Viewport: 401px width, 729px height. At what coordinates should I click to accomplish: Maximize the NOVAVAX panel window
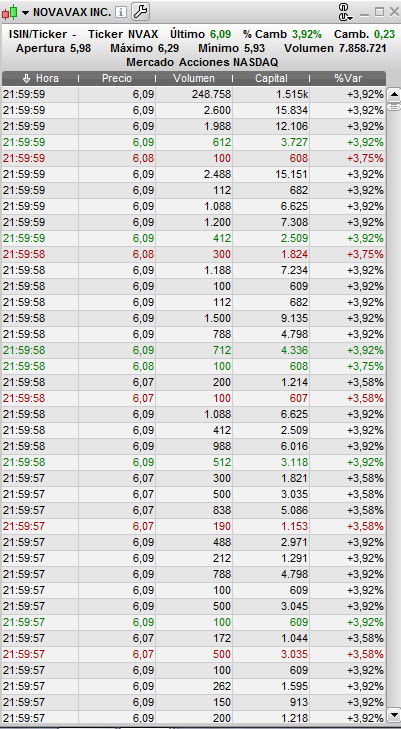380,12
